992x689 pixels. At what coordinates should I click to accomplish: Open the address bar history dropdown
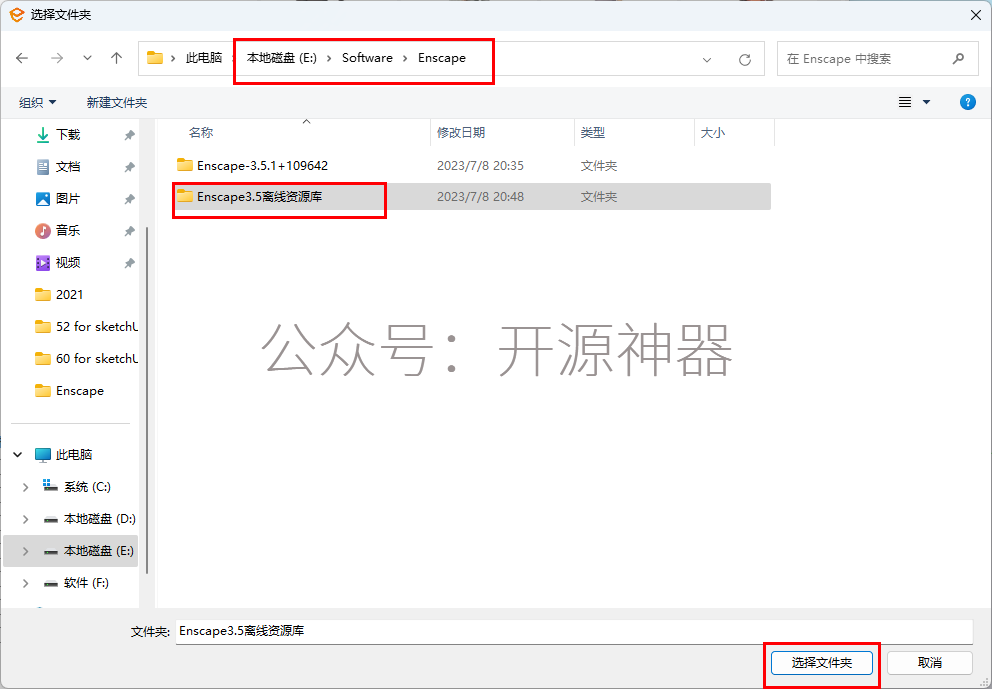pos(707,59)
